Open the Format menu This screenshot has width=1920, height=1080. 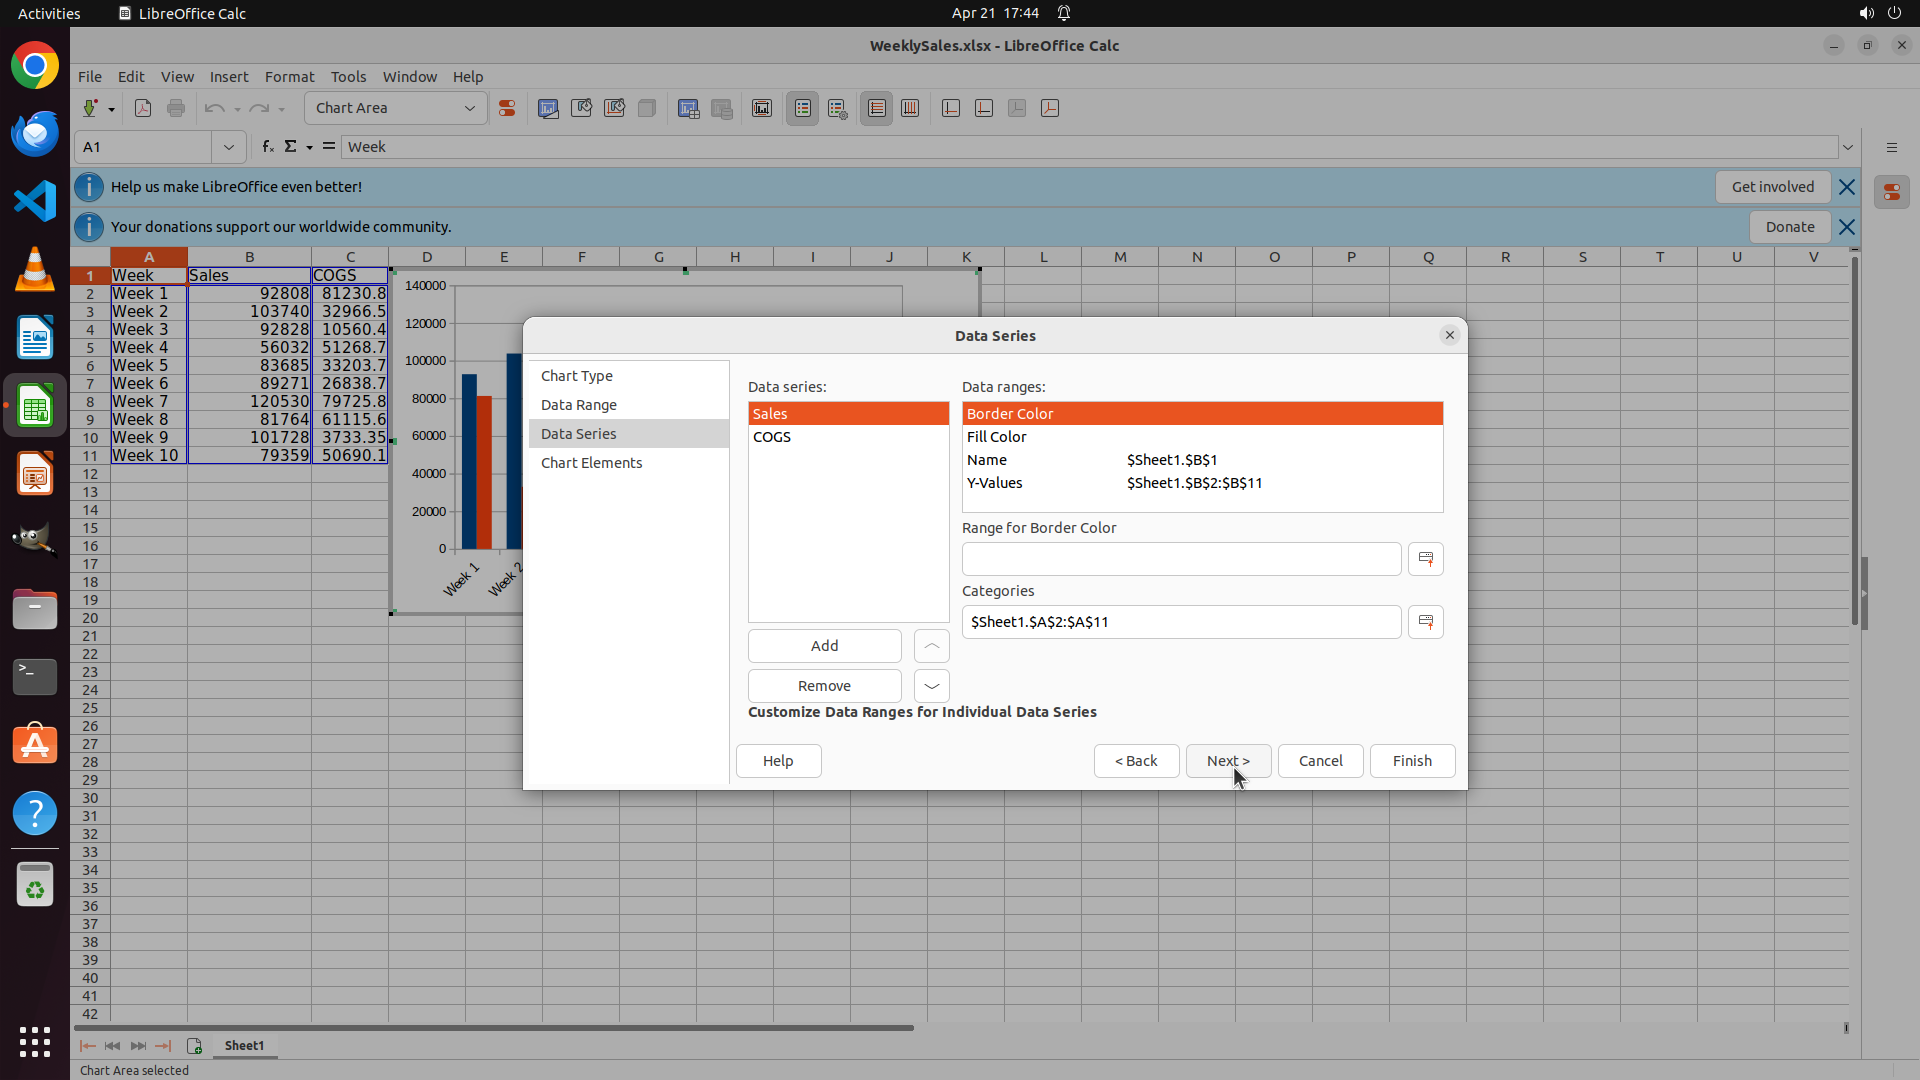[289, 77]
